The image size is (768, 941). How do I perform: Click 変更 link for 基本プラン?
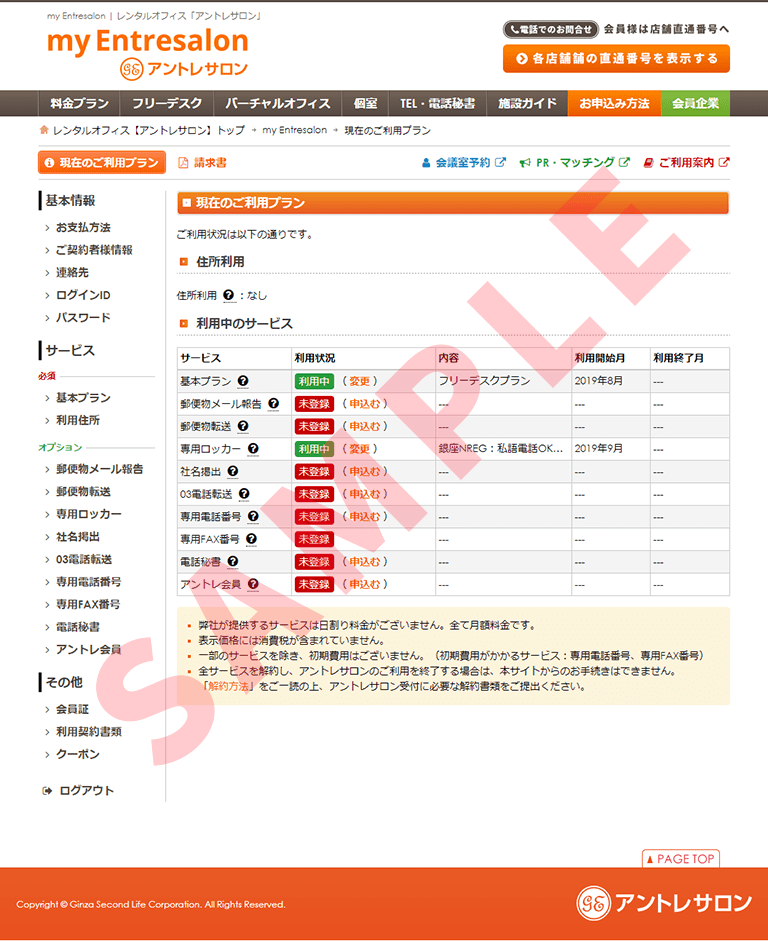(x=358, y=381)
